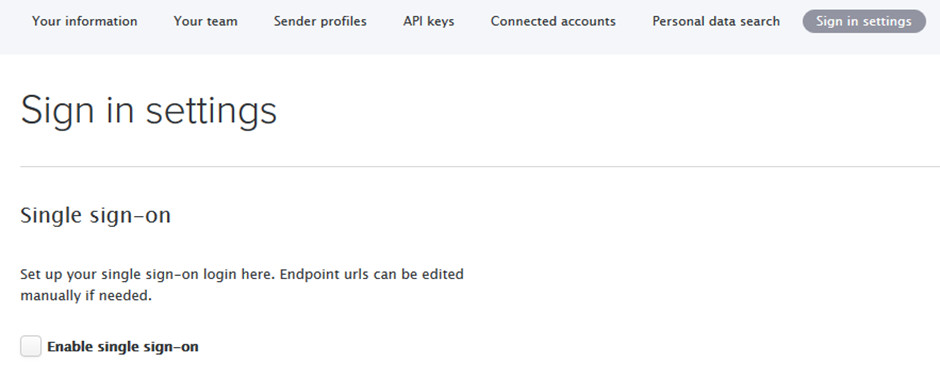
Task: Open the Your information tab
Action: [x=85, y=22]
